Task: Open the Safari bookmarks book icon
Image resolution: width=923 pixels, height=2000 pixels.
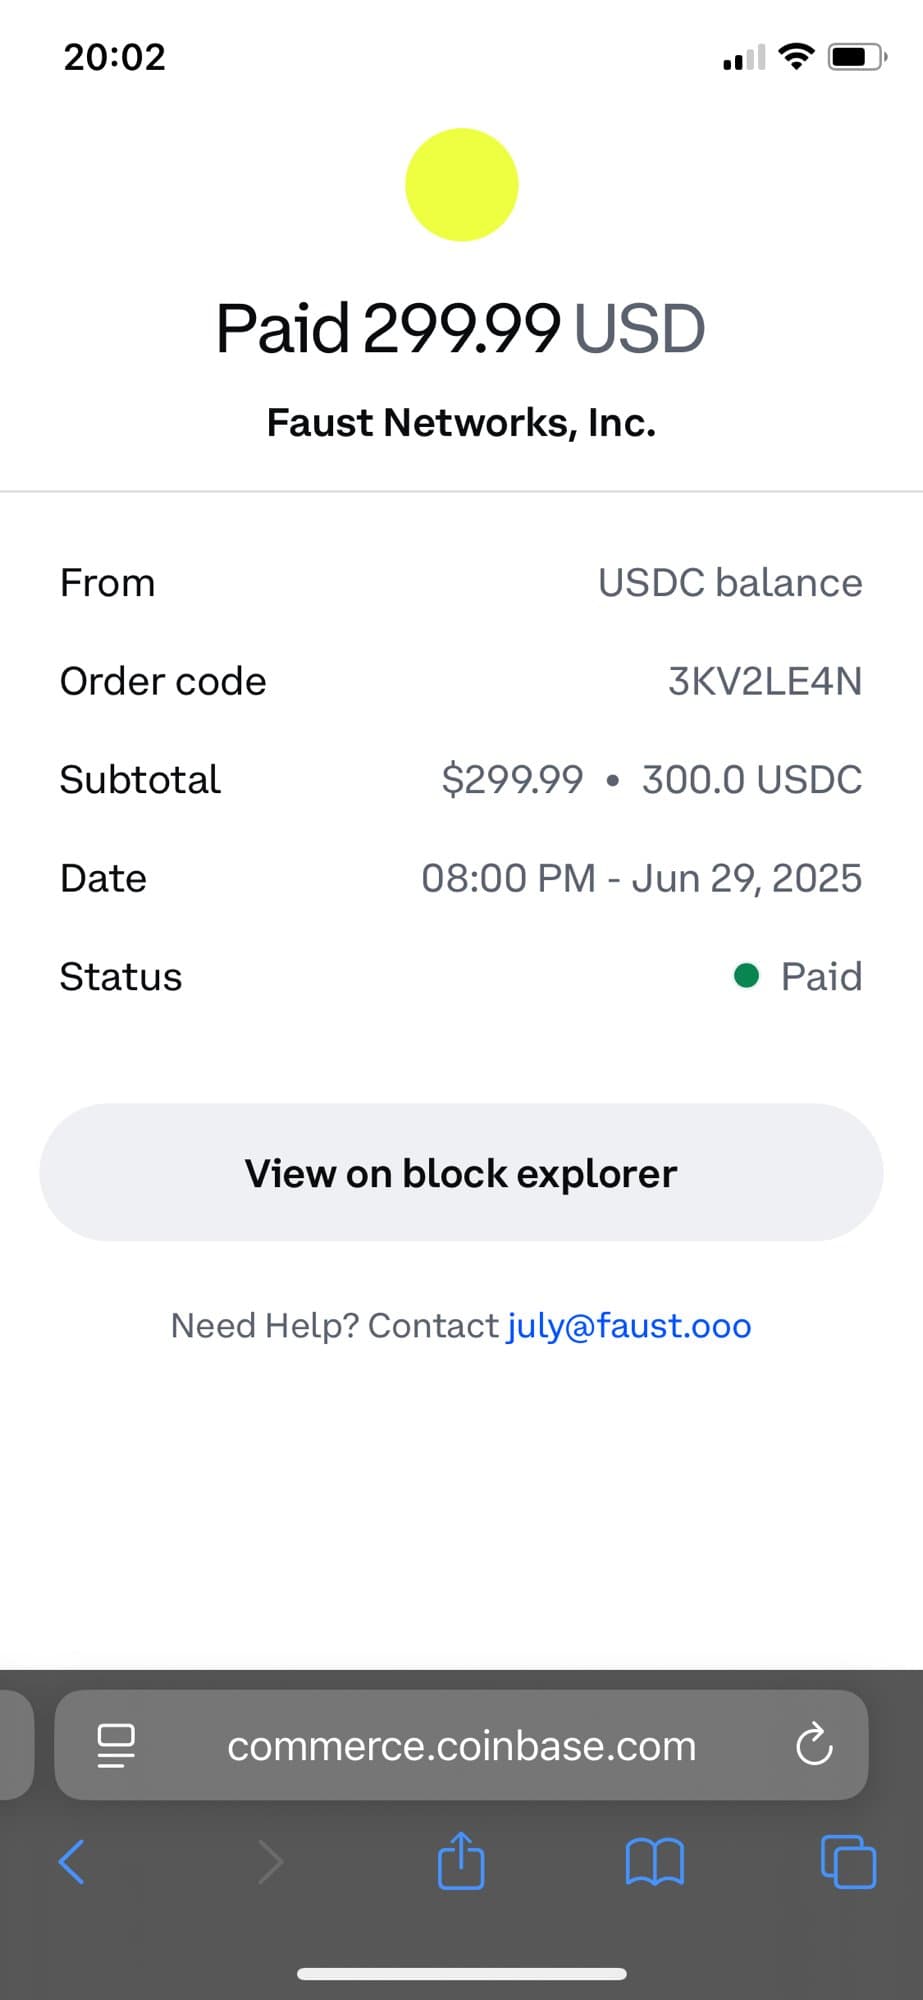Action: coord(654,1862)
